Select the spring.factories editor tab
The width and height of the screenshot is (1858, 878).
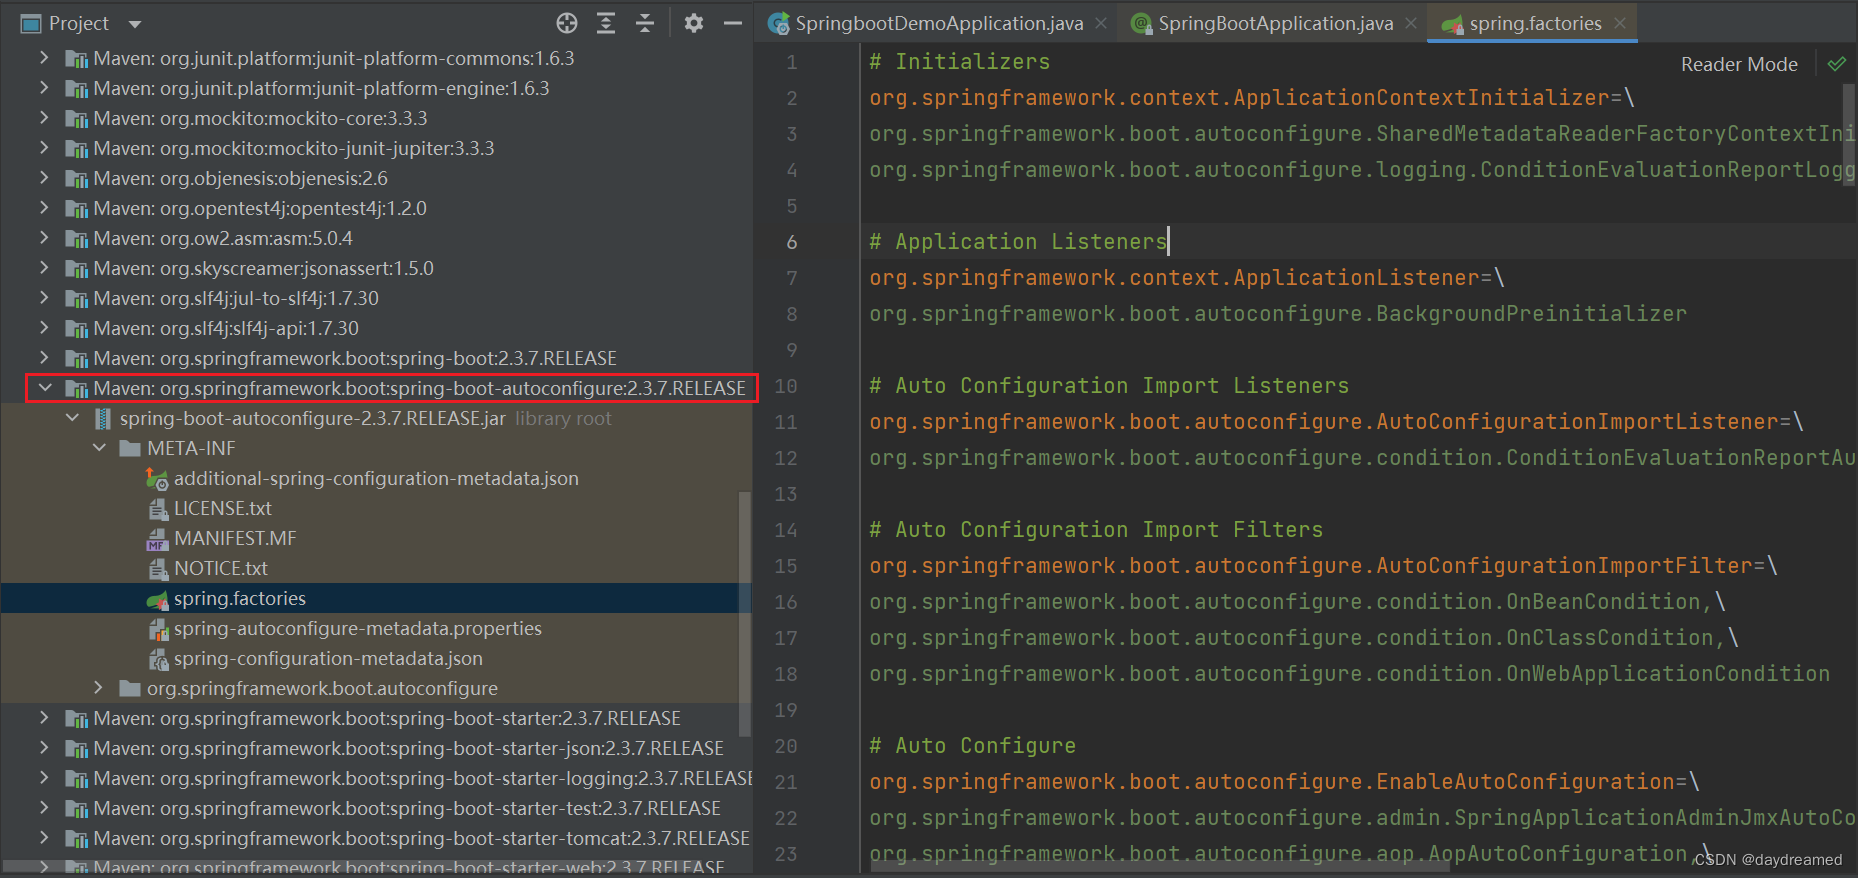[x=1535, y=23]
